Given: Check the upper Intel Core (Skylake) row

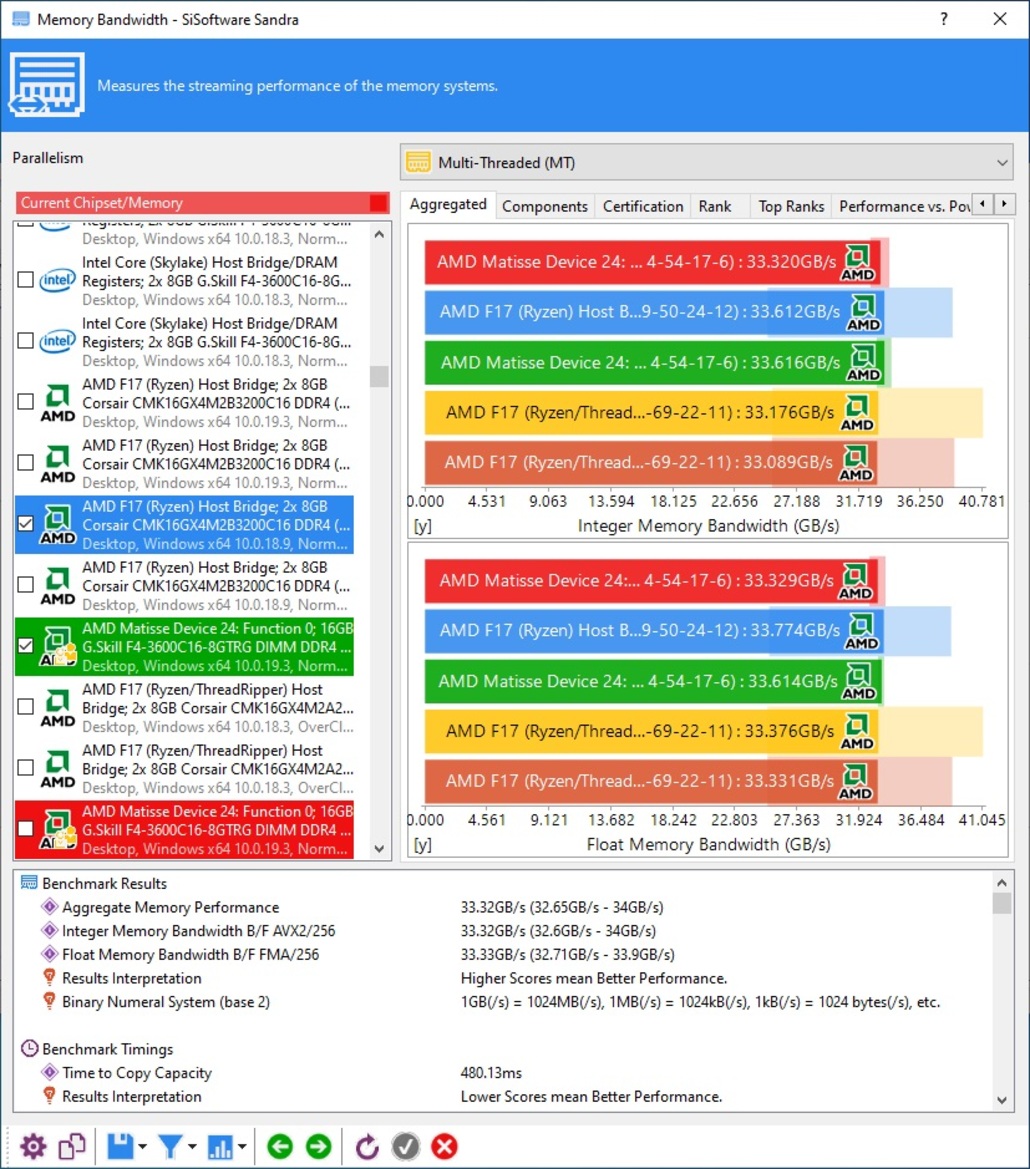Looking at the screenshot, I should pyautogui.click(x=25, y=280).
